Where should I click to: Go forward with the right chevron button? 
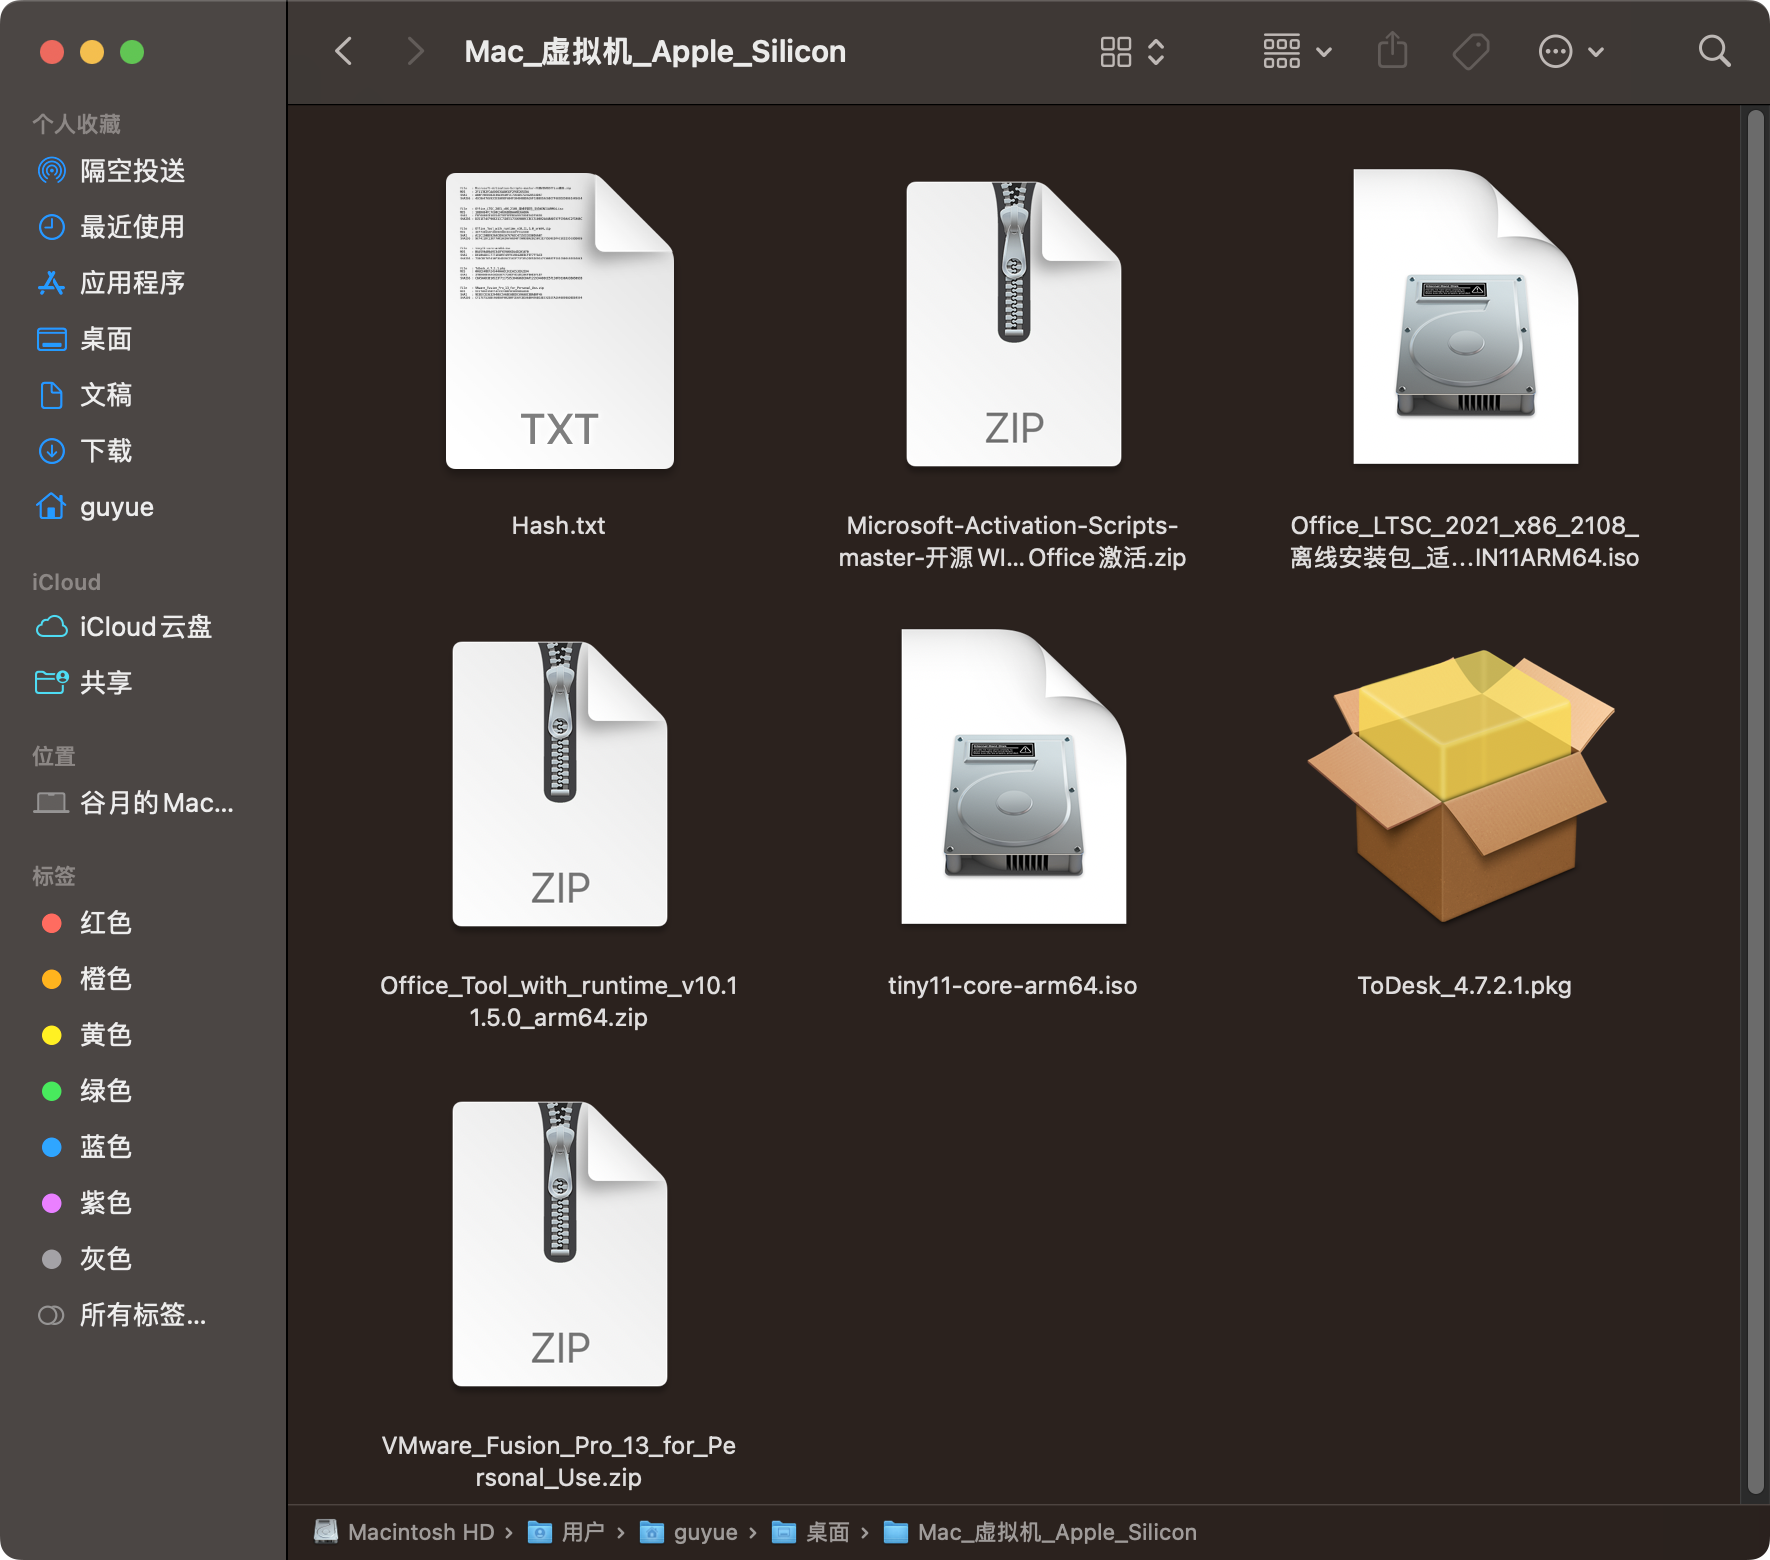416,51
